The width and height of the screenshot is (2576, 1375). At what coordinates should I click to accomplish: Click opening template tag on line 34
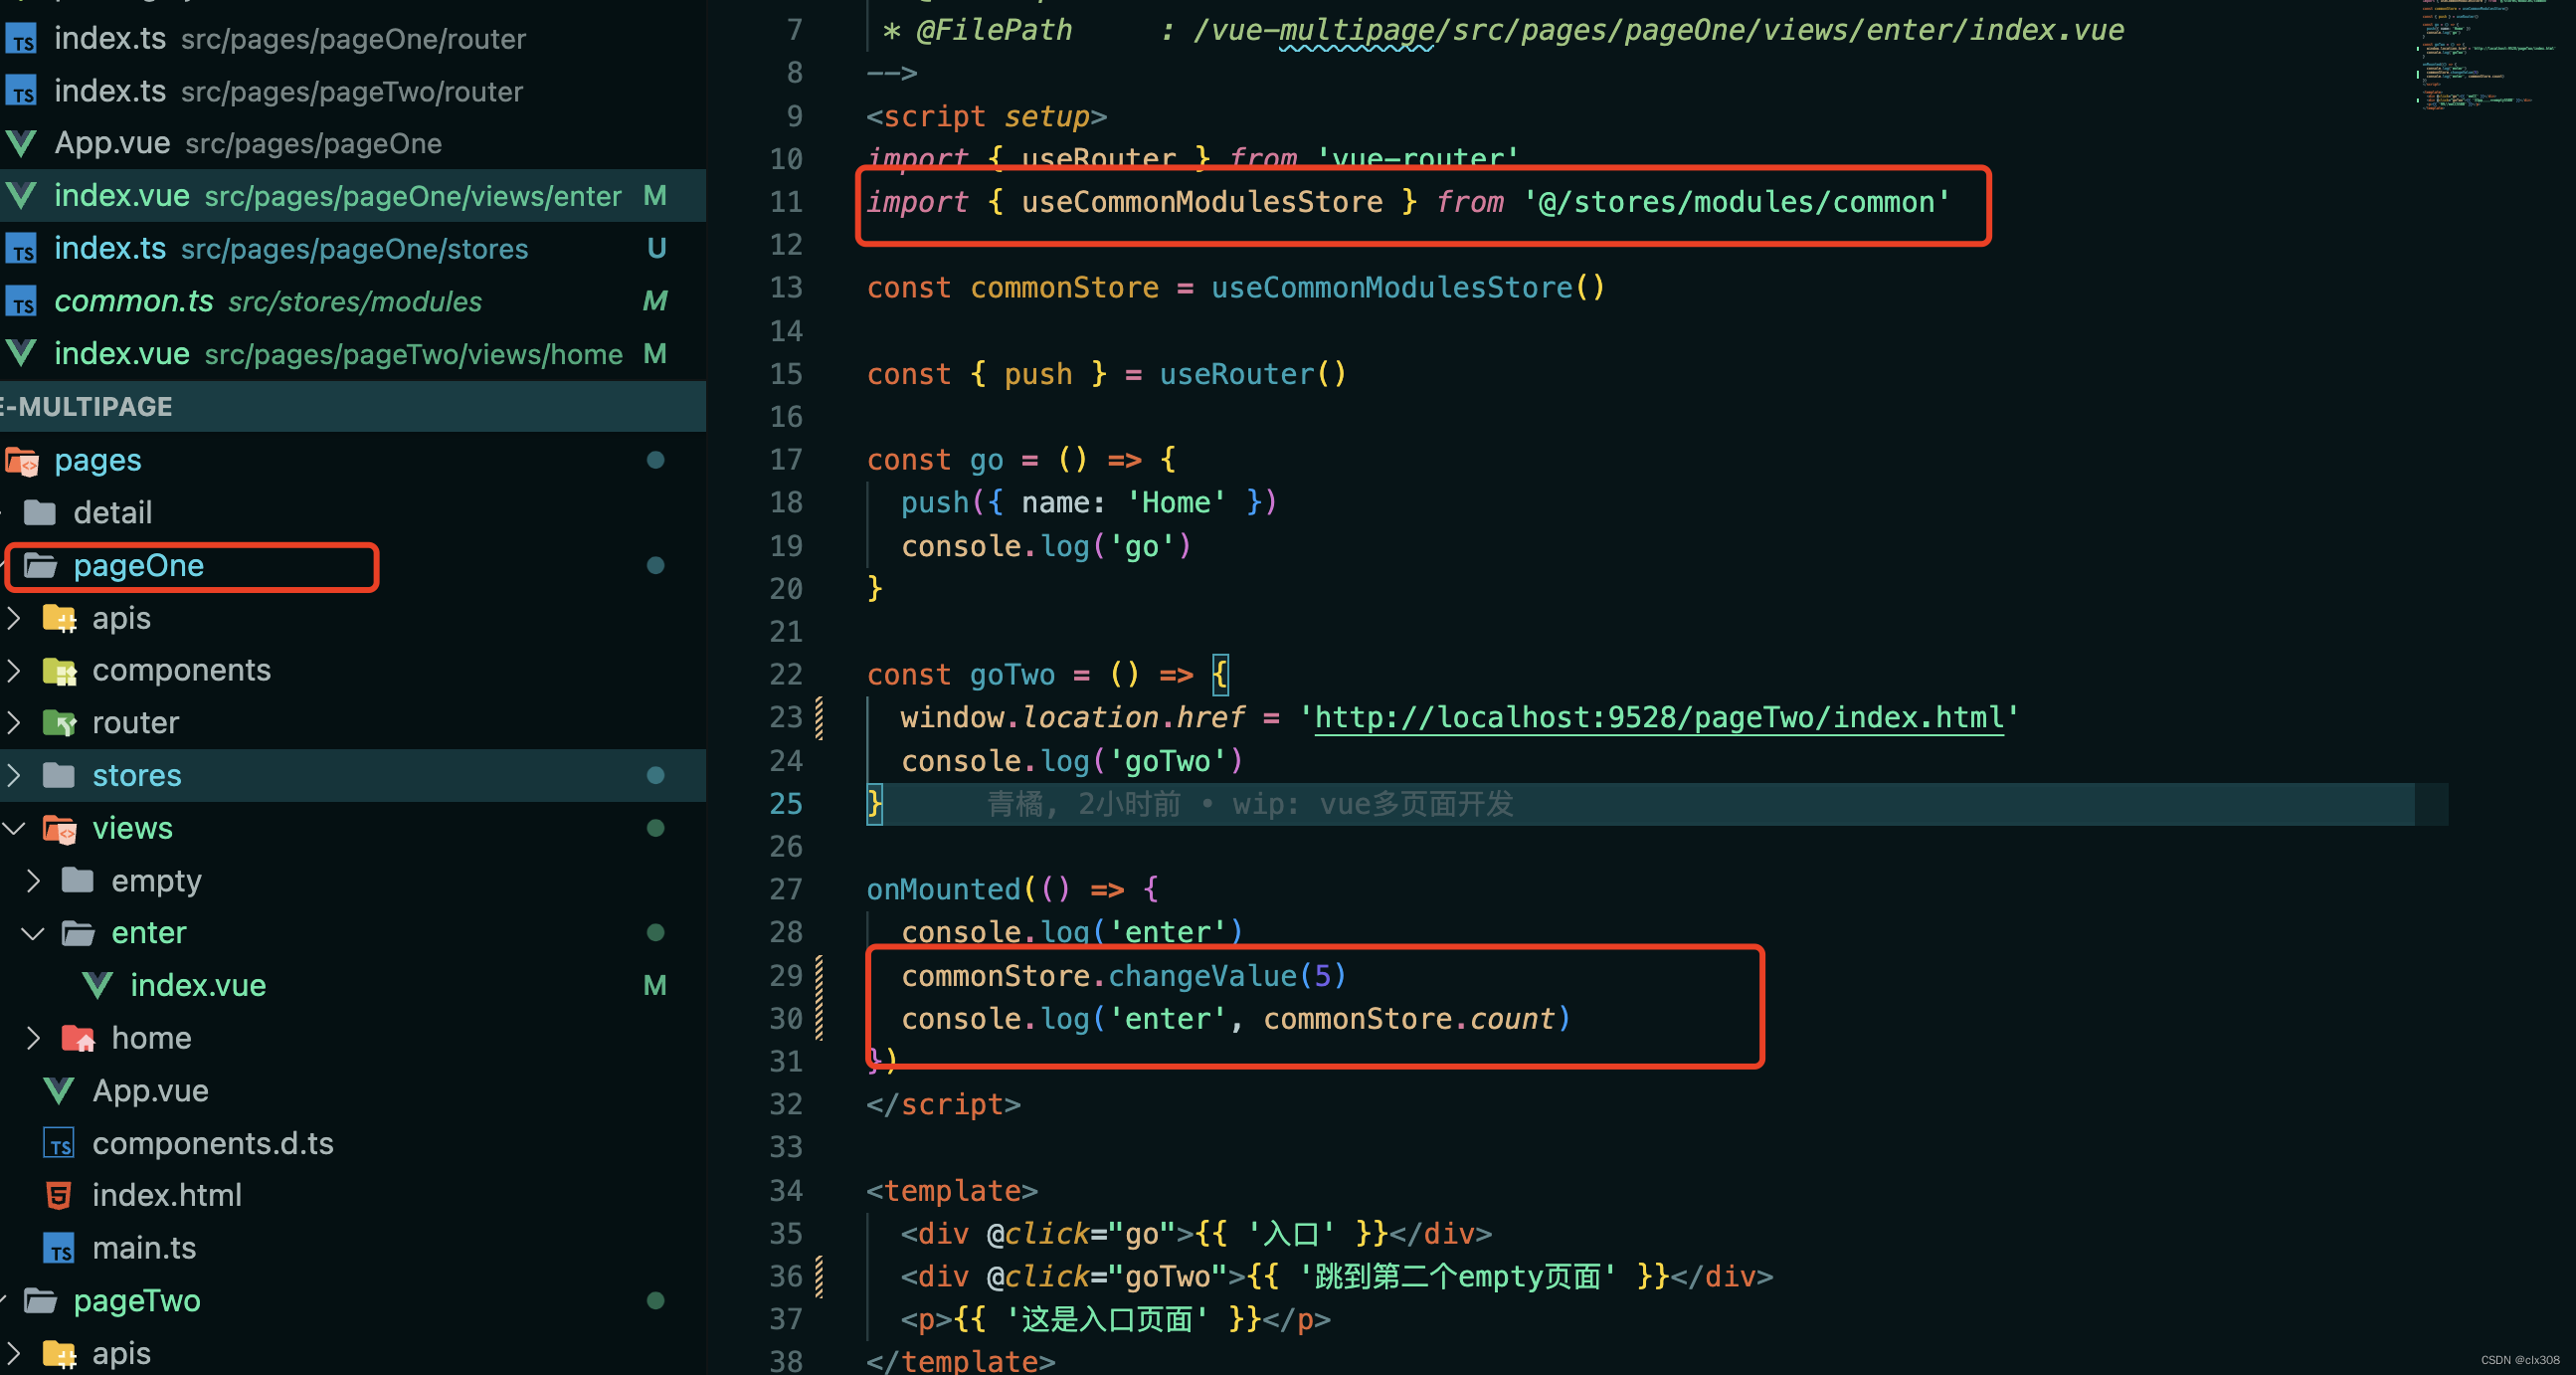[952, 1190]
